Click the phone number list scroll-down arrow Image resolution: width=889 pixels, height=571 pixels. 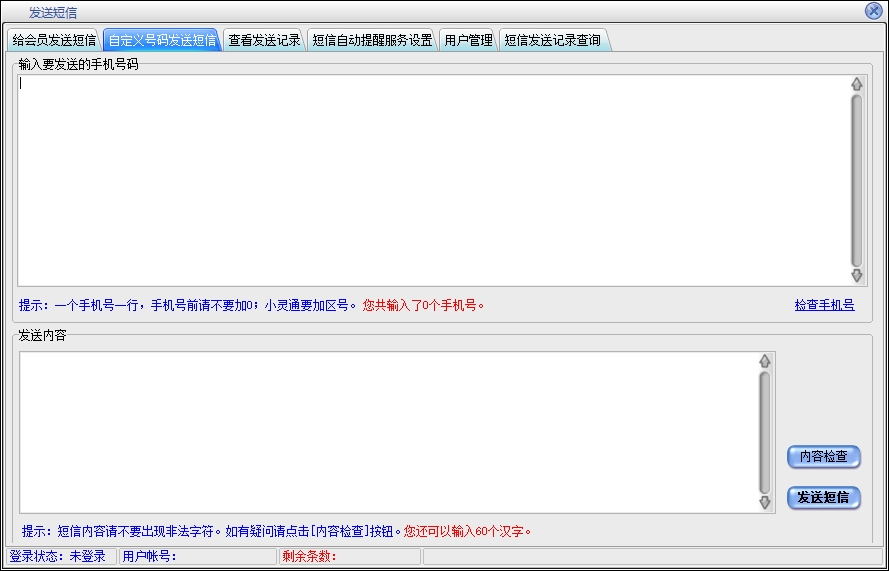pyautogui.click(x=856, y=275)
